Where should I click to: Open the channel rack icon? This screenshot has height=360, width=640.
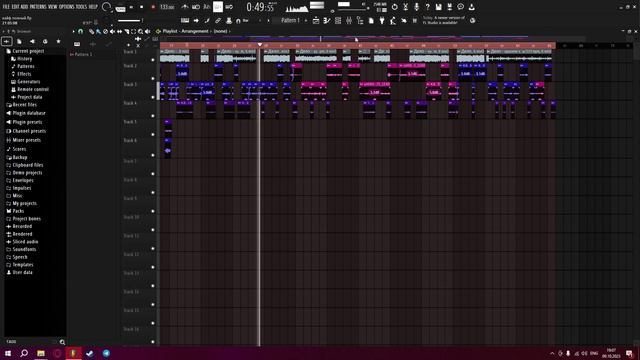338,20
